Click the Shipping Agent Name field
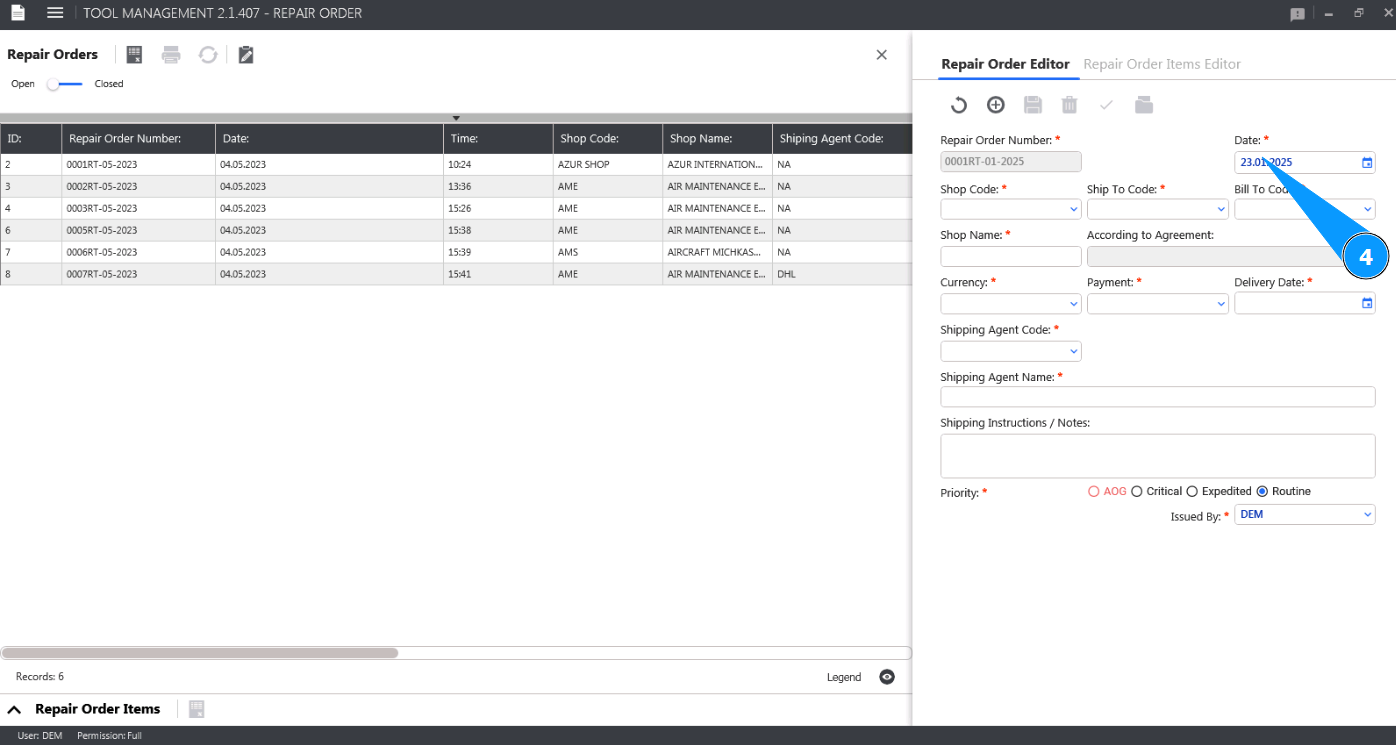The width and height of the screenshot is (1396, 746). pos(1158,397)
